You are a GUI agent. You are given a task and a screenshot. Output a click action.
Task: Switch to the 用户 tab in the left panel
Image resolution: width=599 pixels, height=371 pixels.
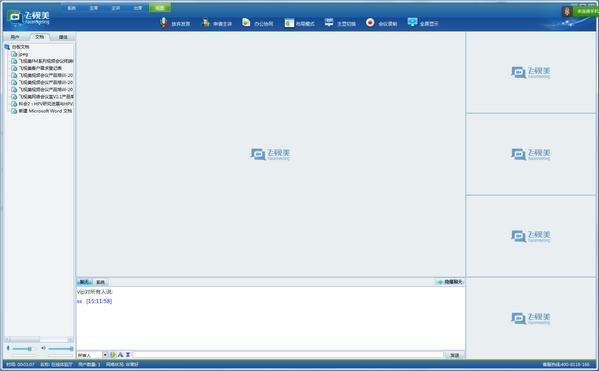pyautogui.click(x=15, y=37)
